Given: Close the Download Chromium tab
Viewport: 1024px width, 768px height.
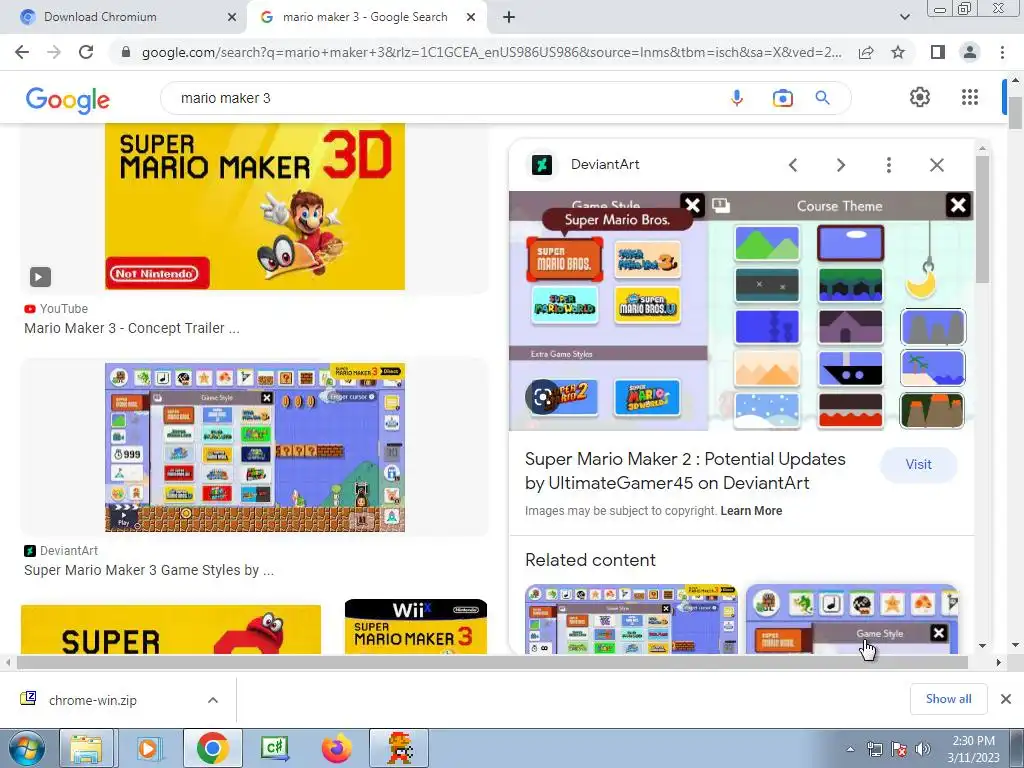Looking at the screenshot, I should [x=232, y=17].
